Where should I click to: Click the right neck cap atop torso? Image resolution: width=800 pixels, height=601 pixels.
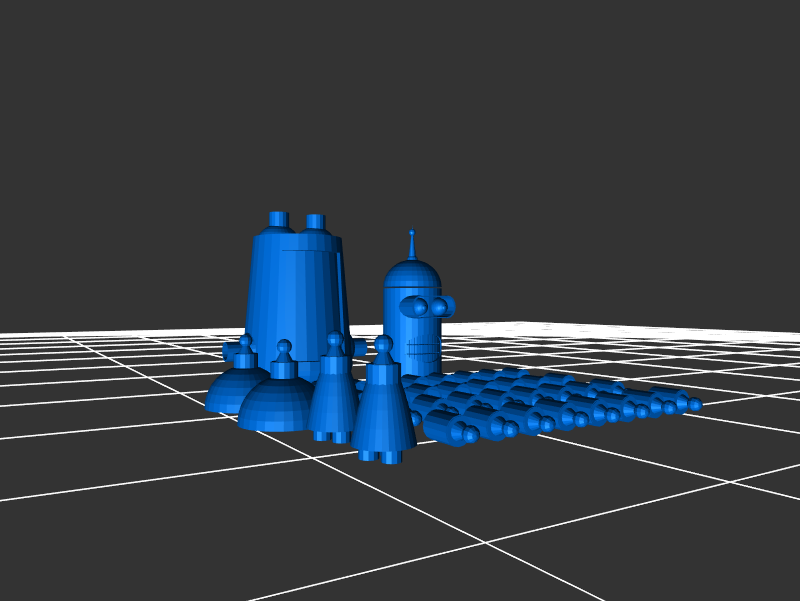click(x=315, y=222)
